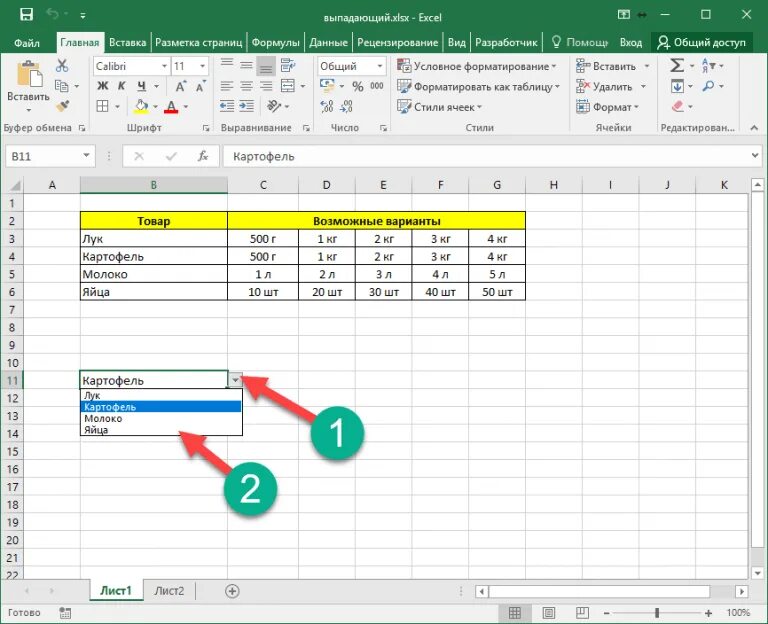Viewport: 768px width, 624px height.
Task: Add new sheet with plus icon
Action: [232, 591]
